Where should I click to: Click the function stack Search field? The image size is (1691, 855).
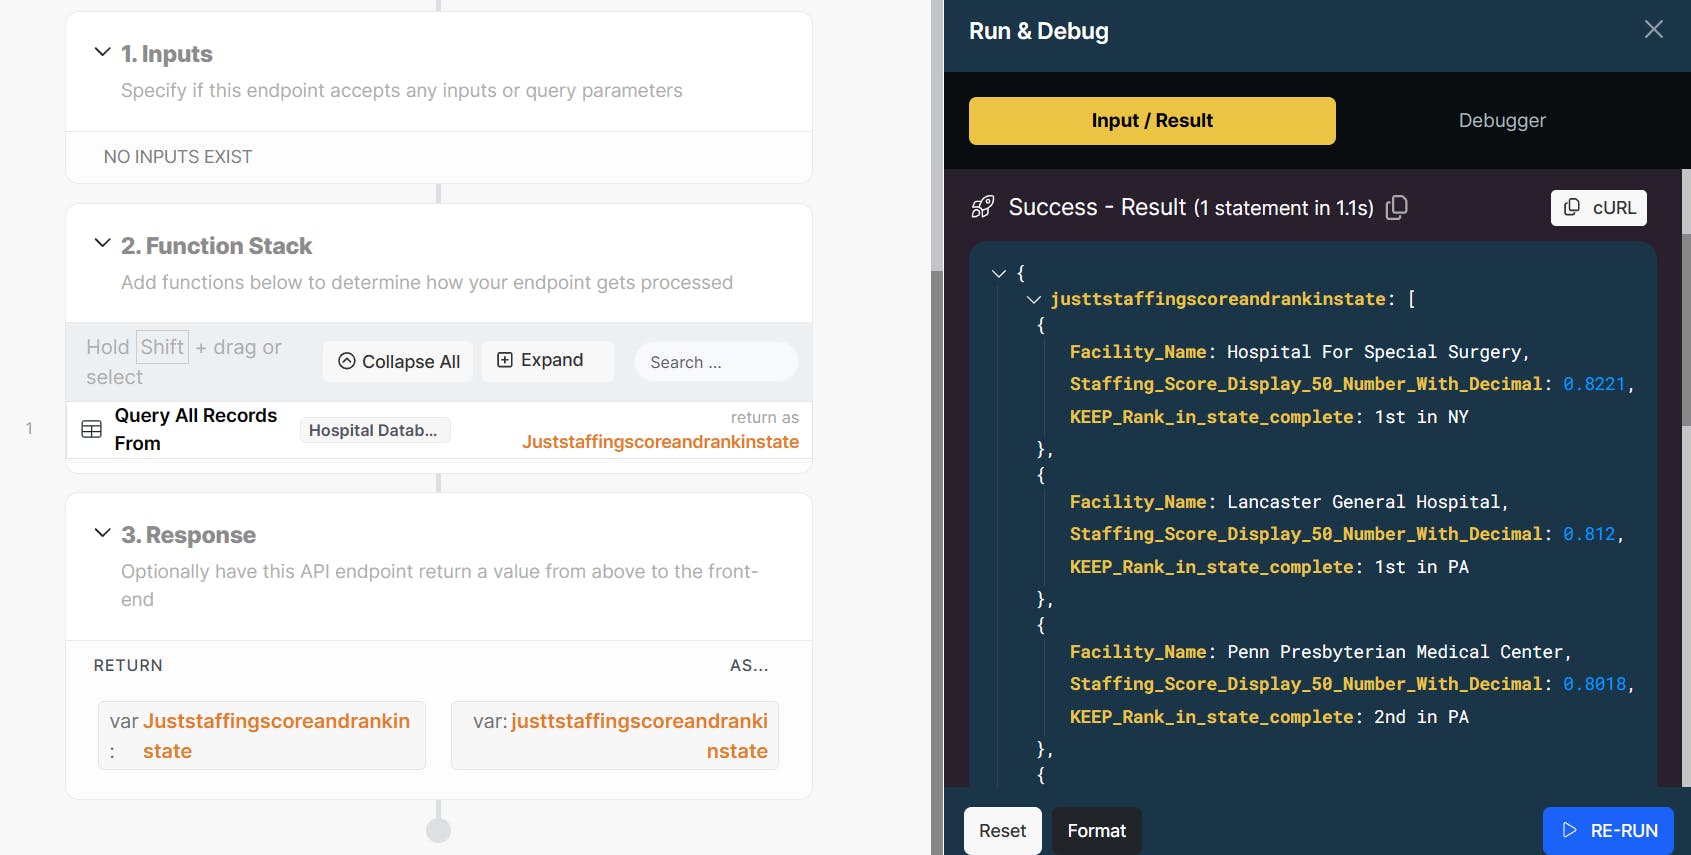click(x=716, y=362)
